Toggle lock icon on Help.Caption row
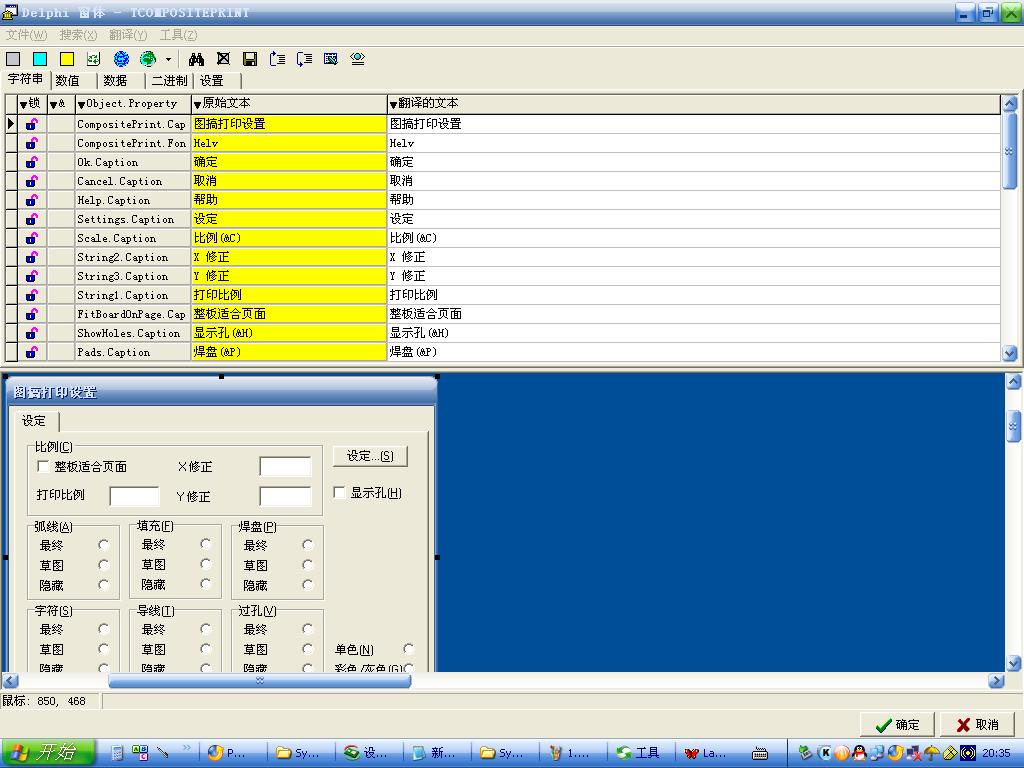The width and height of the screenshot is (1024, 768). 31,200
